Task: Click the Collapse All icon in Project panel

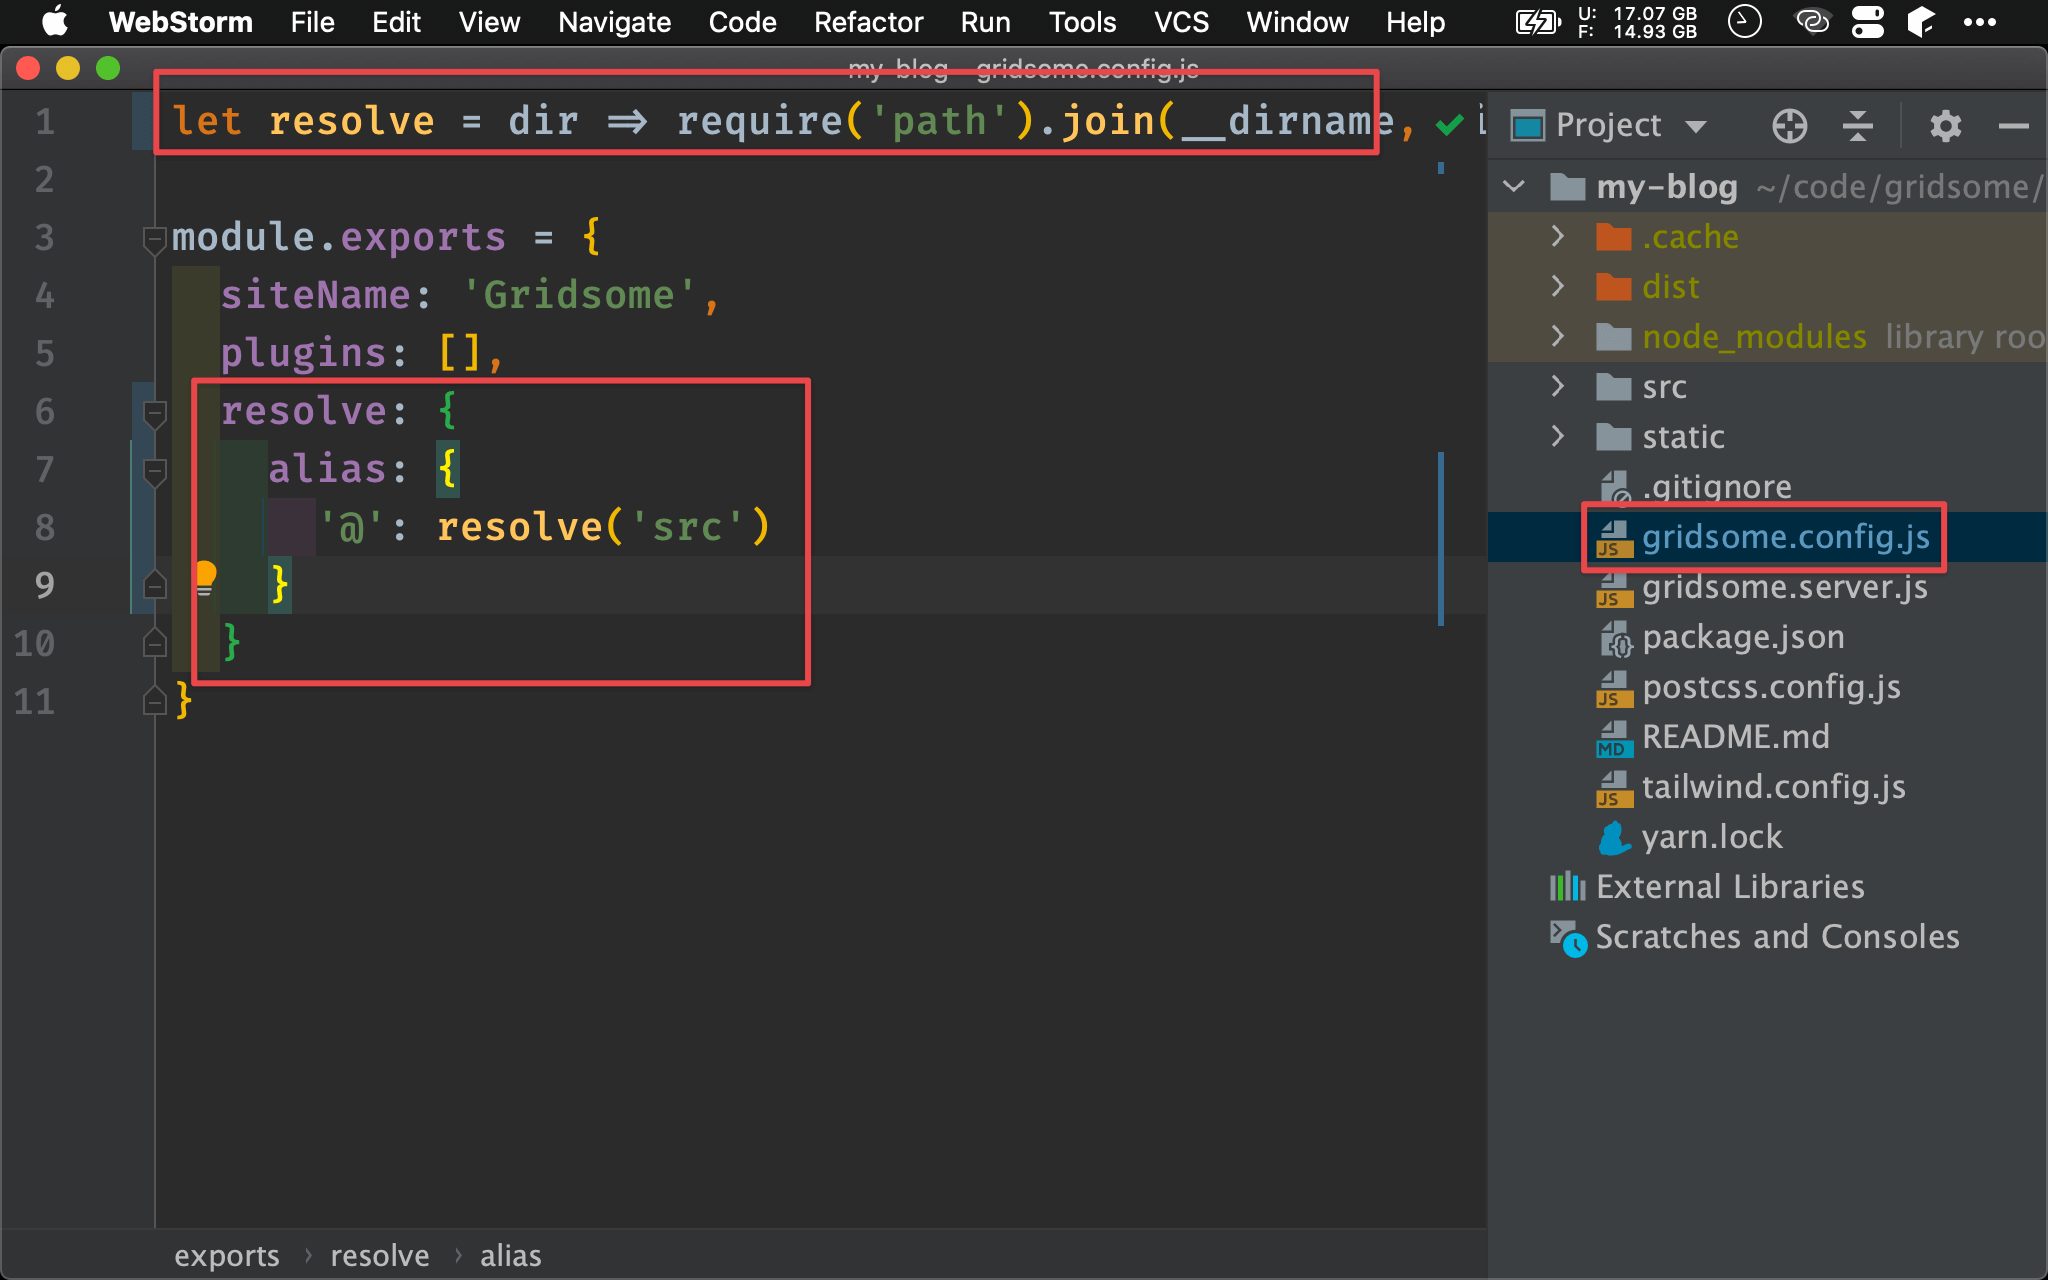Action: [x=1857, y=126]
